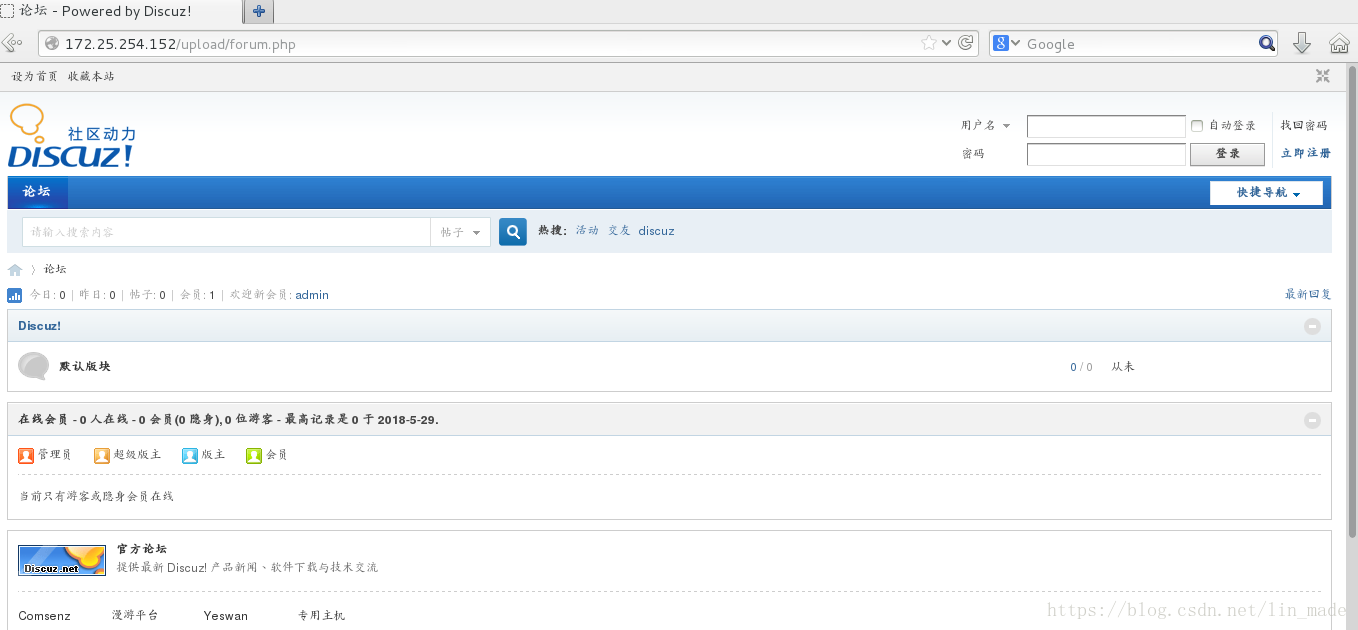This screenshot has width=1358, height=630.
Task: Click the 从未 last post text
Action: (1123, 367)
